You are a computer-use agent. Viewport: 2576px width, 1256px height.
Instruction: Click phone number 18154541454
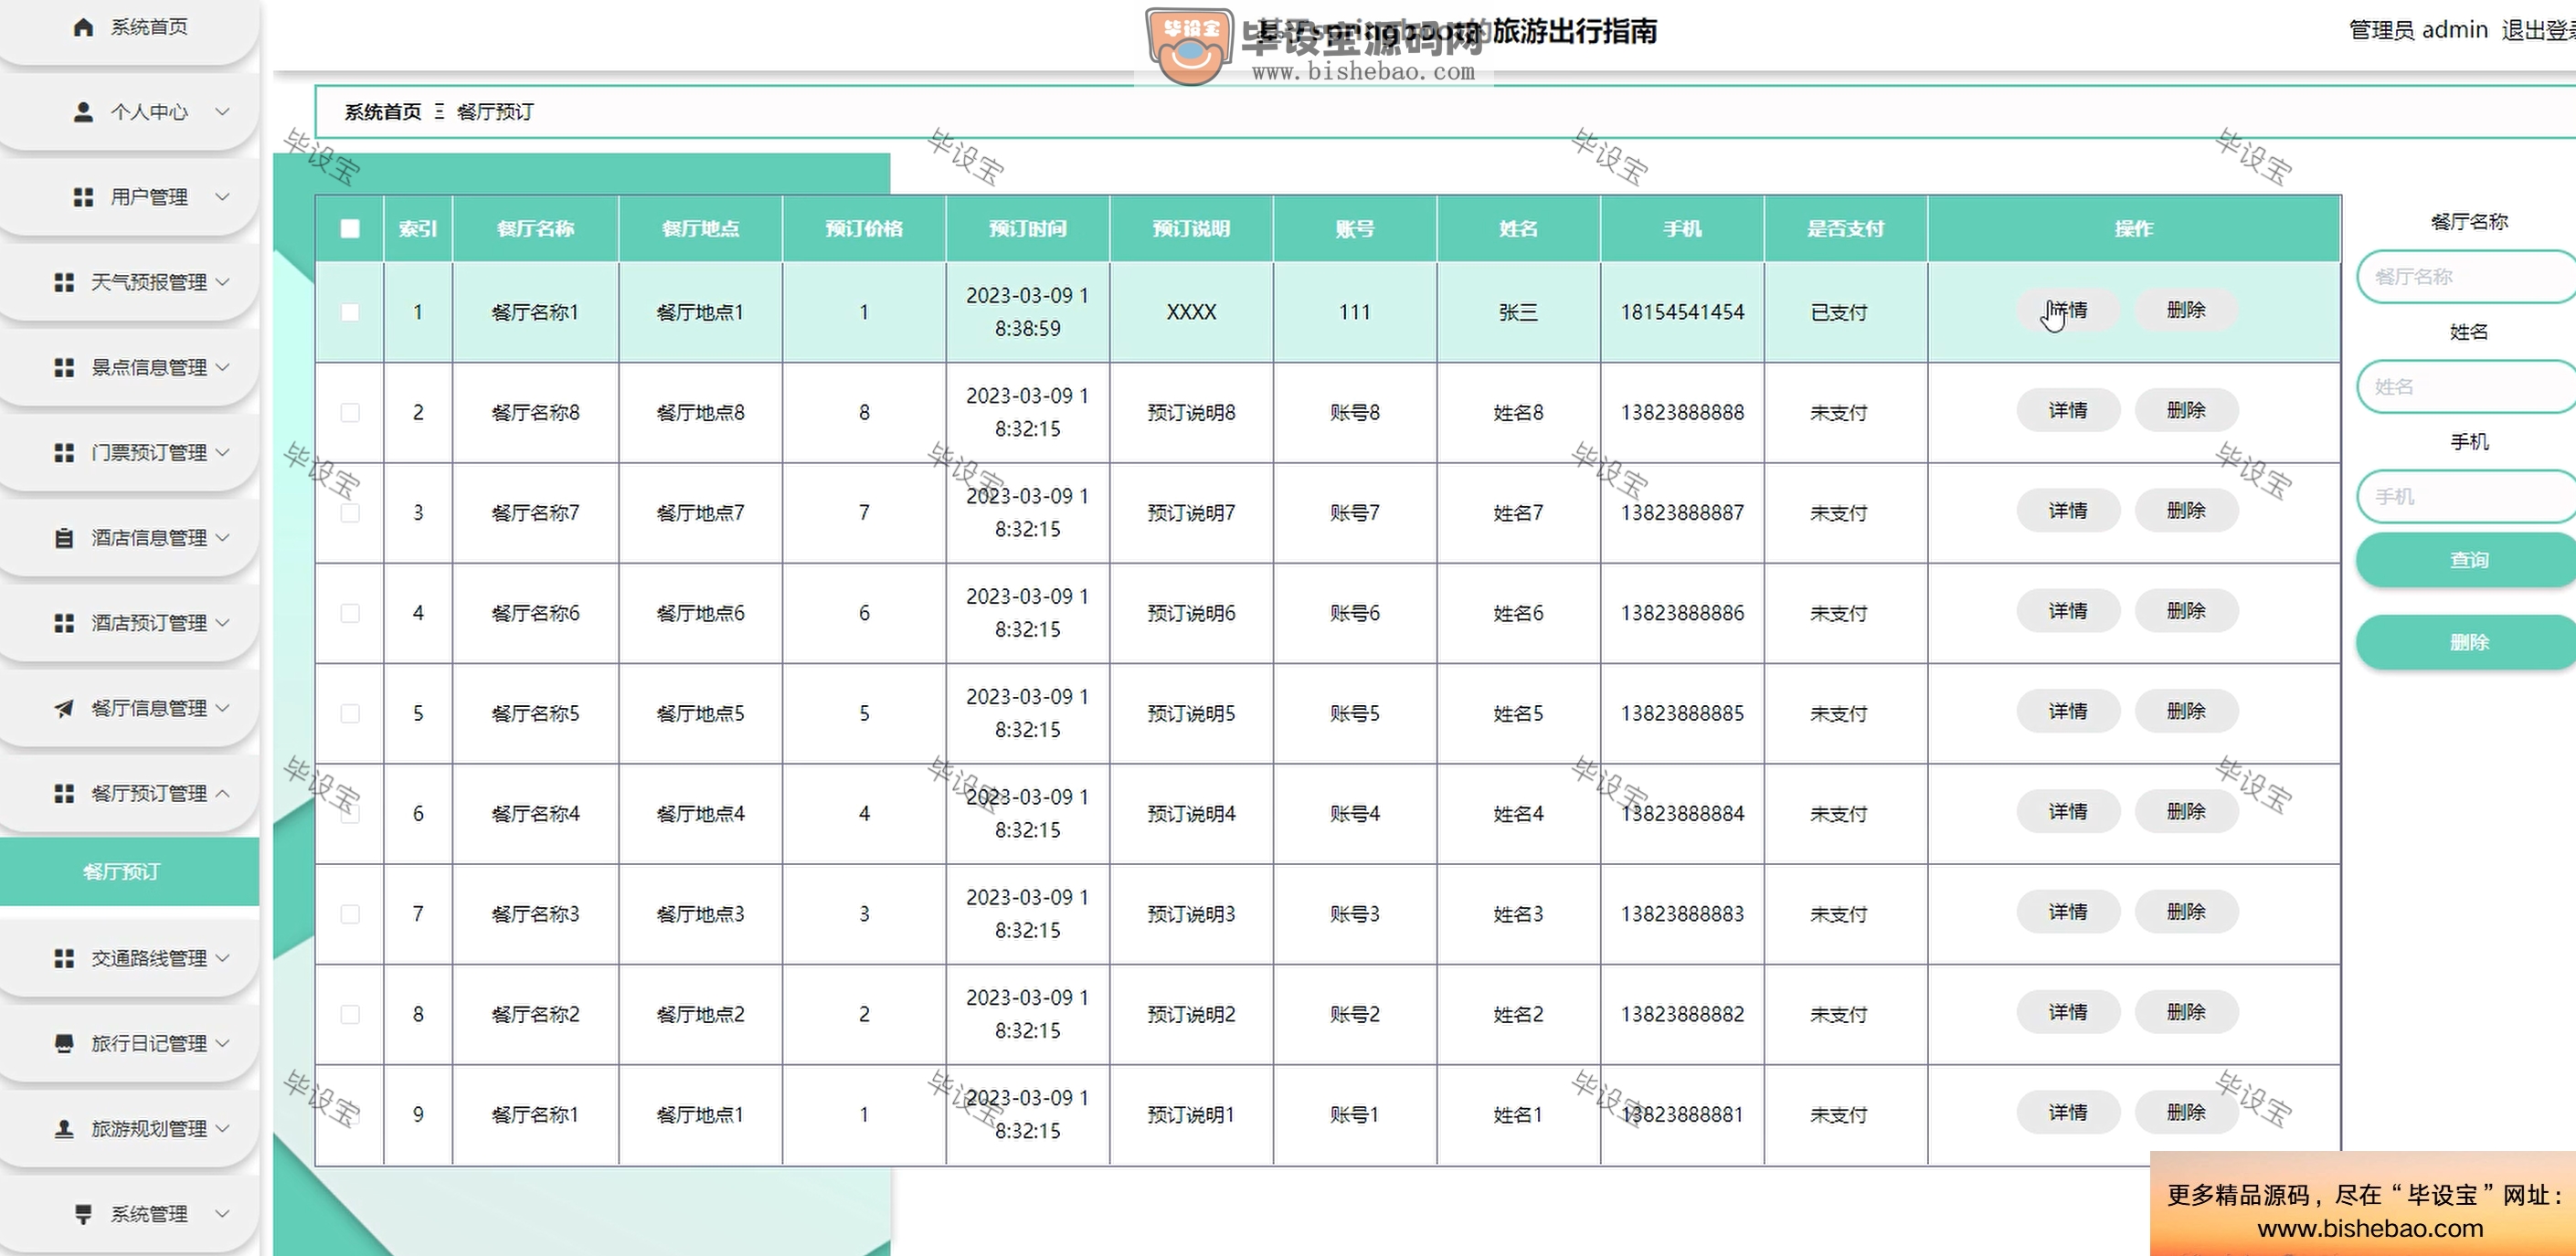pyautogui.click(x=1682, y=312)
